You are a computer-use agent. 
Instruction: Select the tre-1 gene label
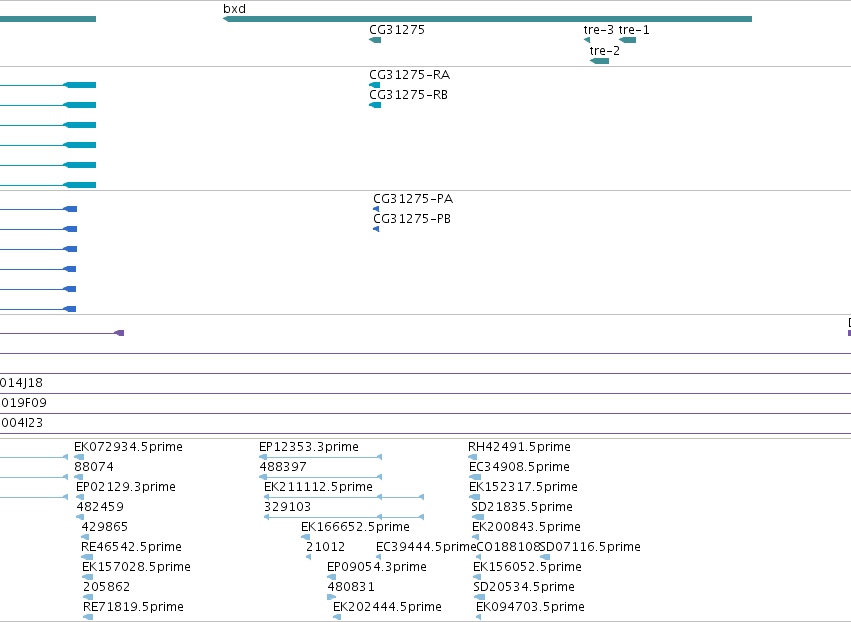[x=634, y=30]
